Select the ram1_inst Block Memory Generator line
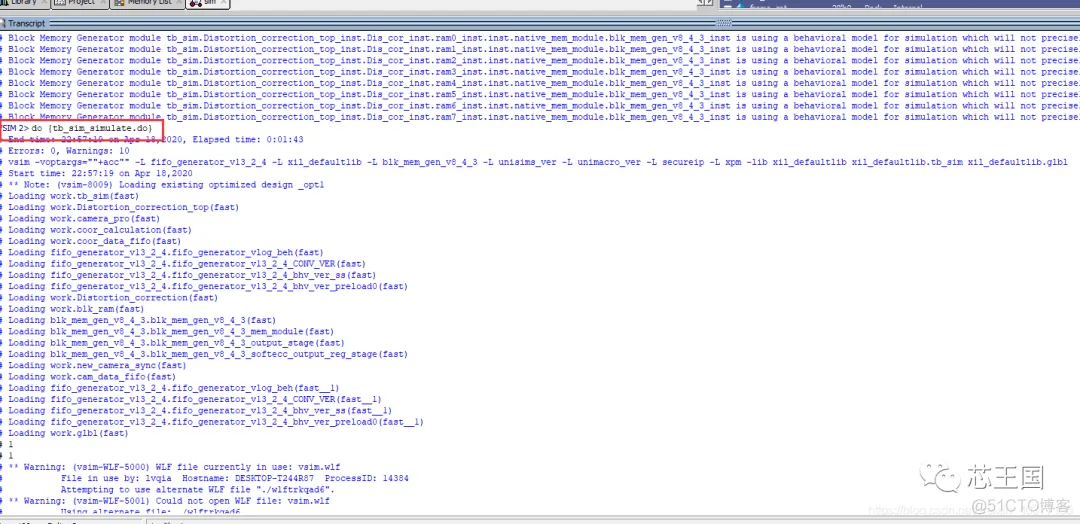 pos(540,50)
